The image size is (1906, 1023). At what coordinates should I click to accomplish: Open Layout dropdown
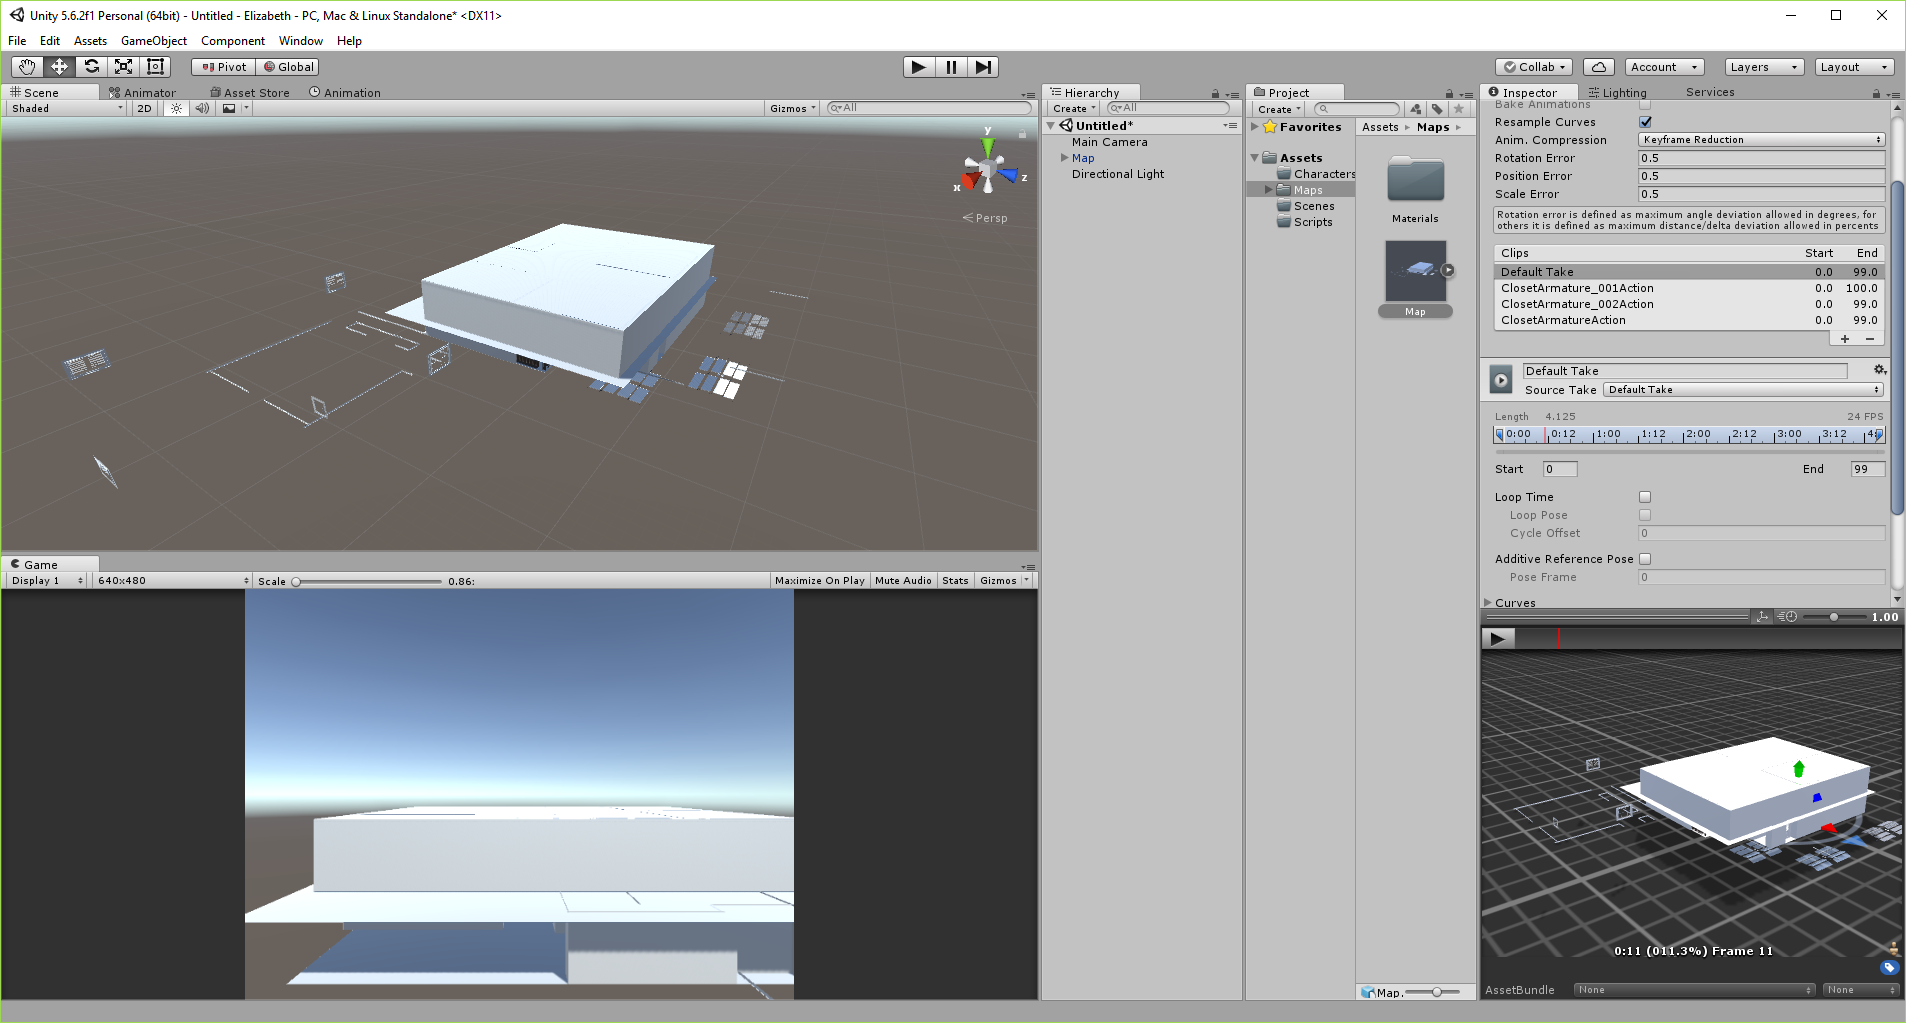pyautogui.click(x=1854, y=67)
